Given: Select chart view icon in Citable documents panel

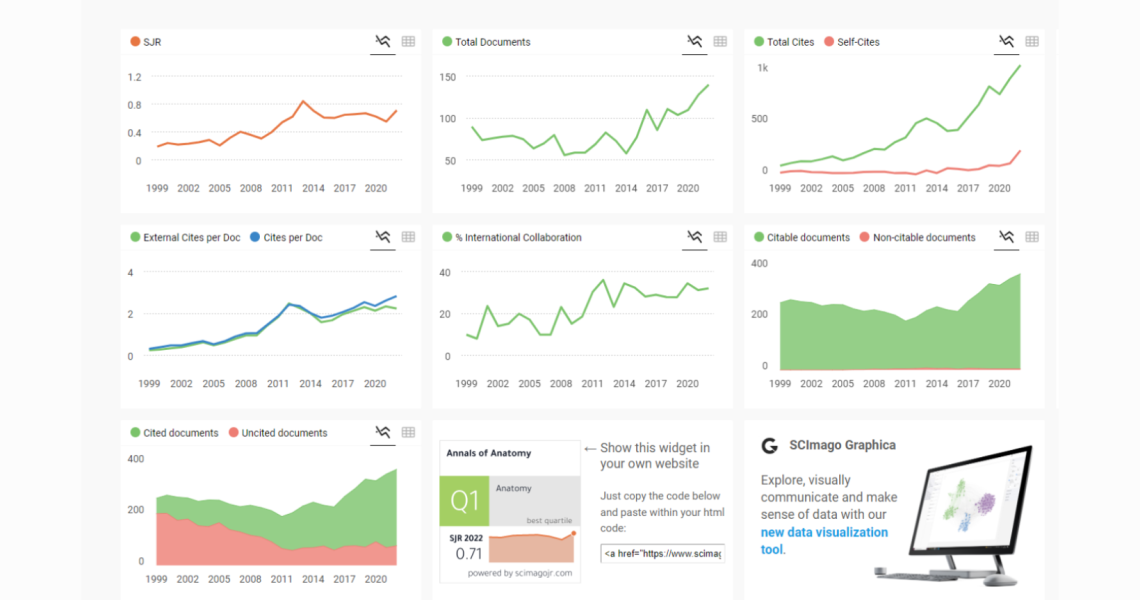Looking at the screenshot, I should click(x=1006, y=237).
